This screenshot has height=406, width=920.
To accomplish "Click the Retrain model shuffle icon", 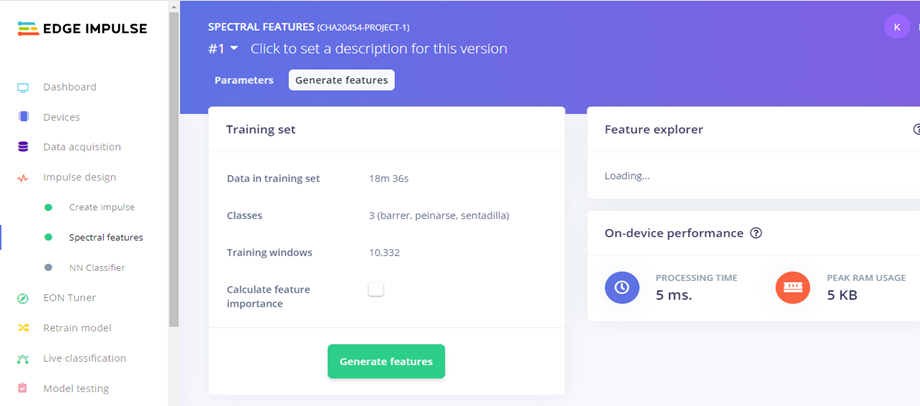I will coord(23,328).
